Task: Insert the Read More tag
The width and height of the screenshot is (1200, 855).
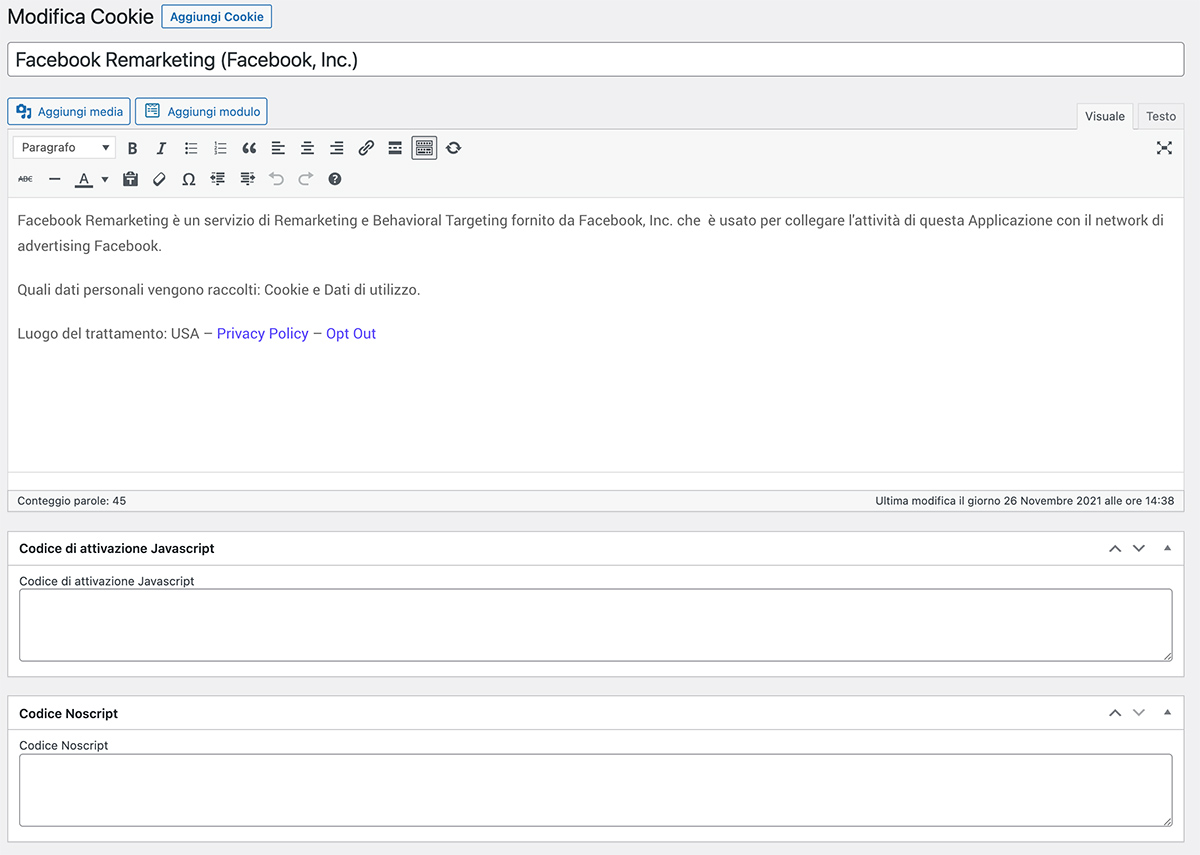Action: (395, 148)
